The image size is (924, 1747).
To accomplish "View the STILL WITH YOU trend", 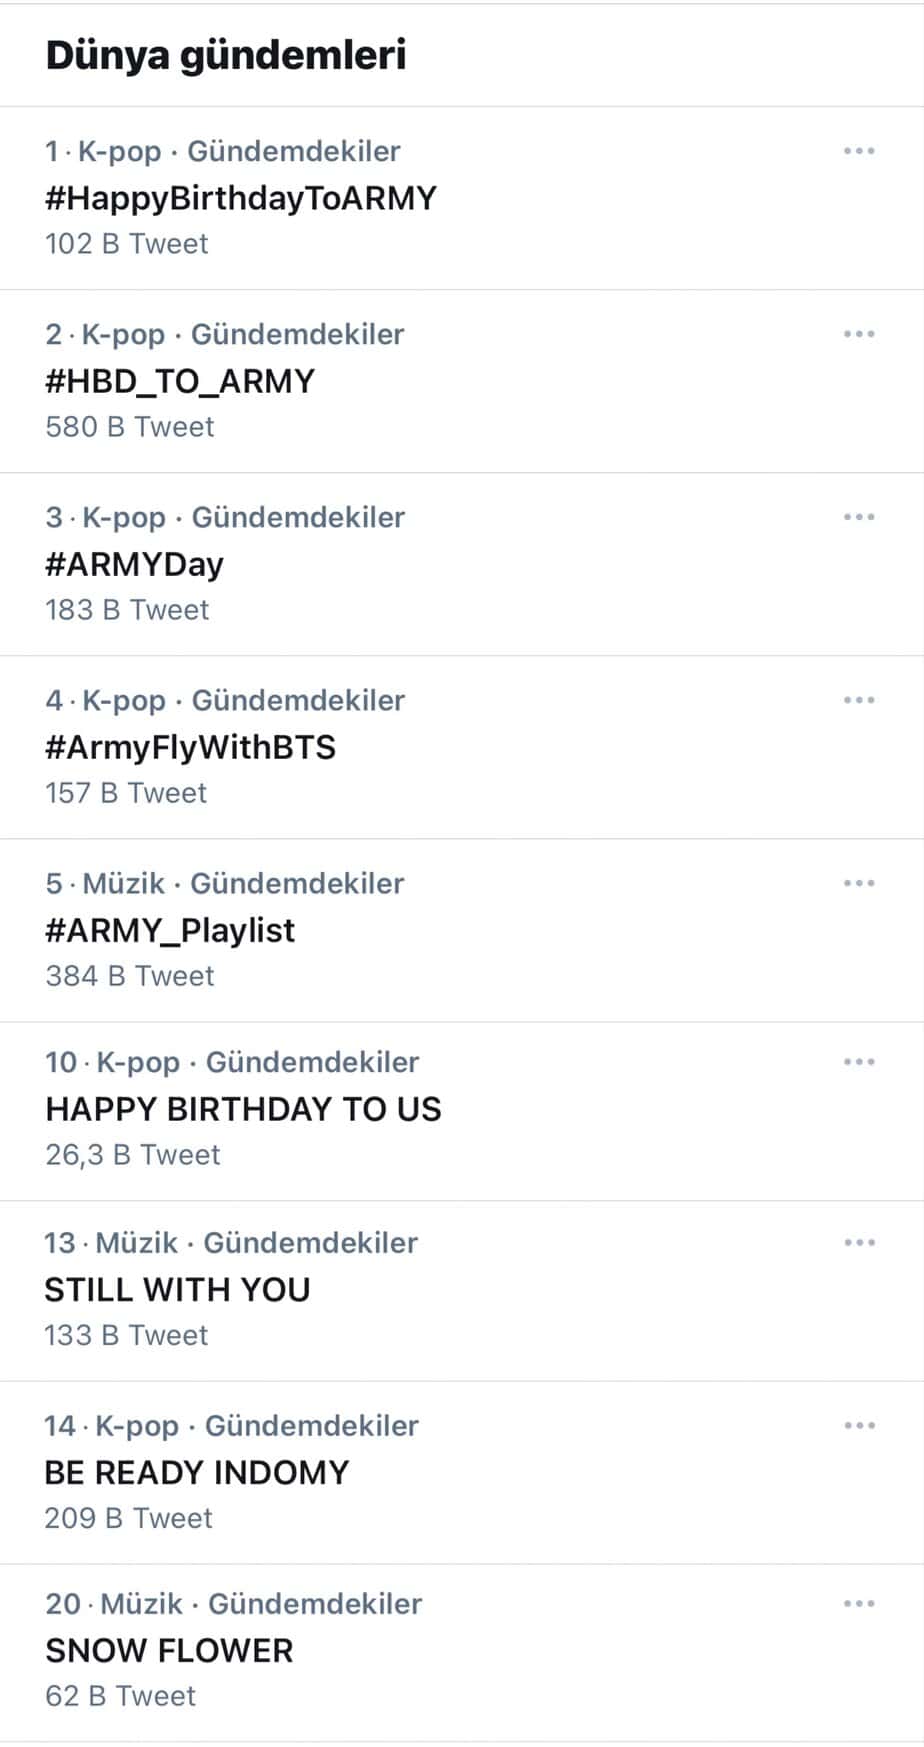I will [x=177, y=1290].
